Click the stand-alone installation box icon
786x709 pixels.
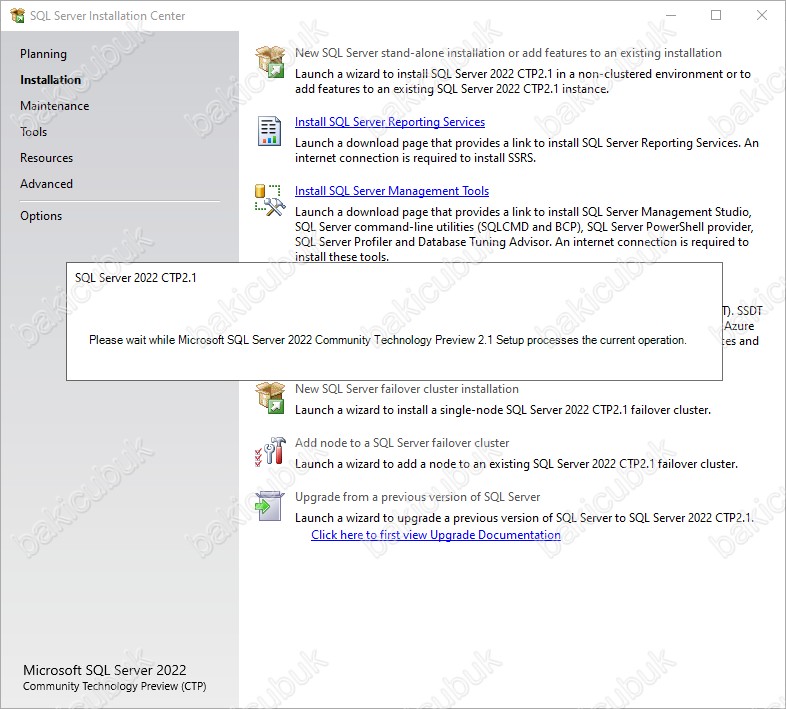click(270, 62)
